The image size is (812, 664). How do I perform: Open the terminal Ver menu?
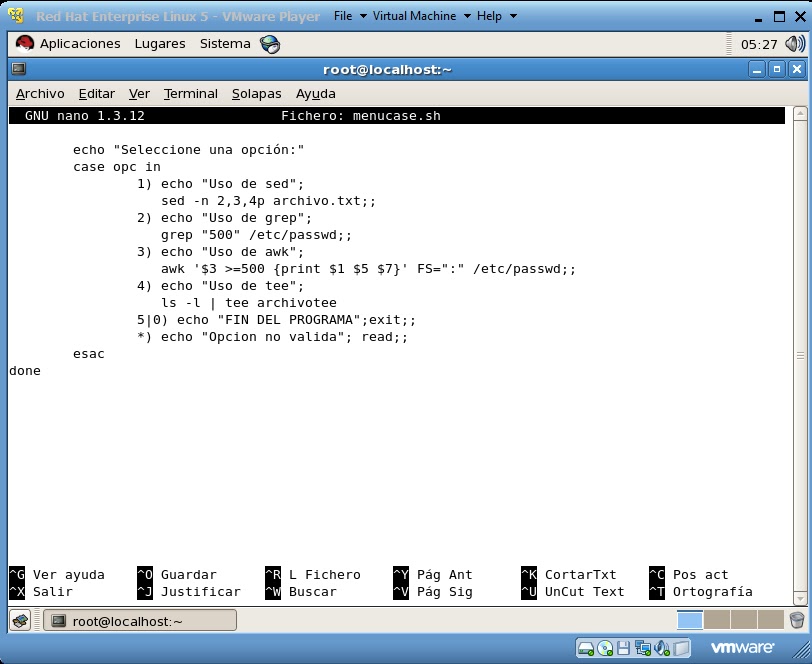[139, 94]
